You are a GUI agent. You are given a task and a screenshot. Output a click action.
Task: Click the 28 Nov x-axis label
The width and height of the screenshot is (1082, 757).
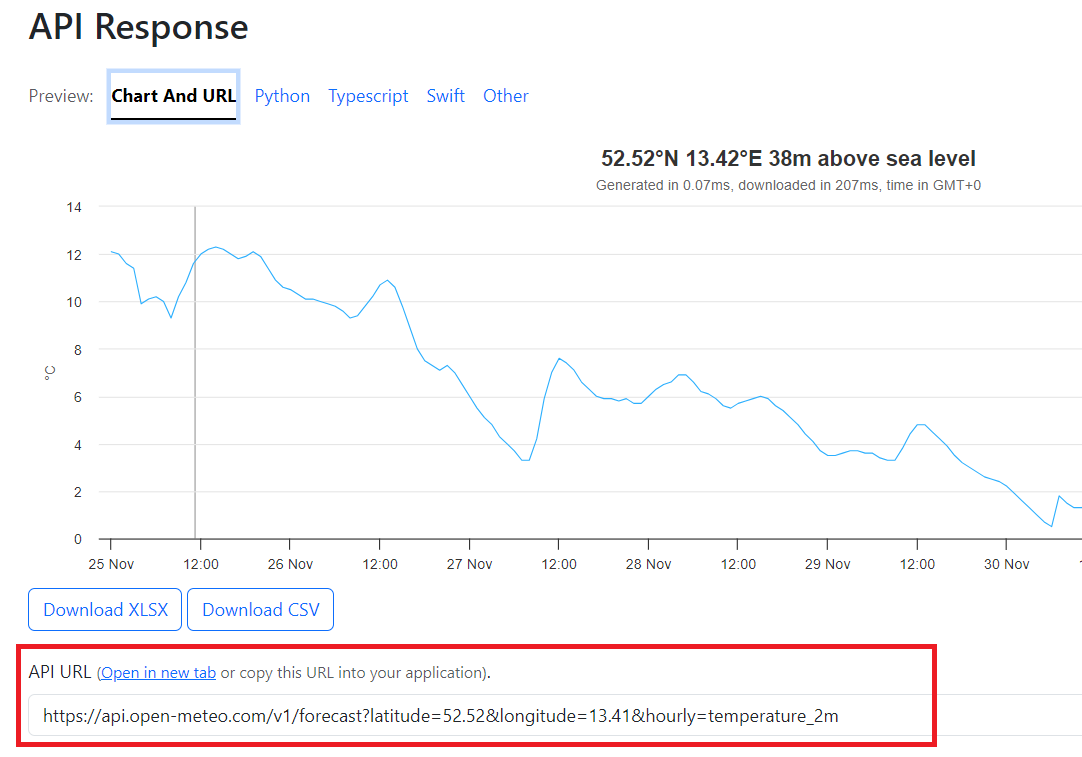pyautogui.click(x=648, y=564)
